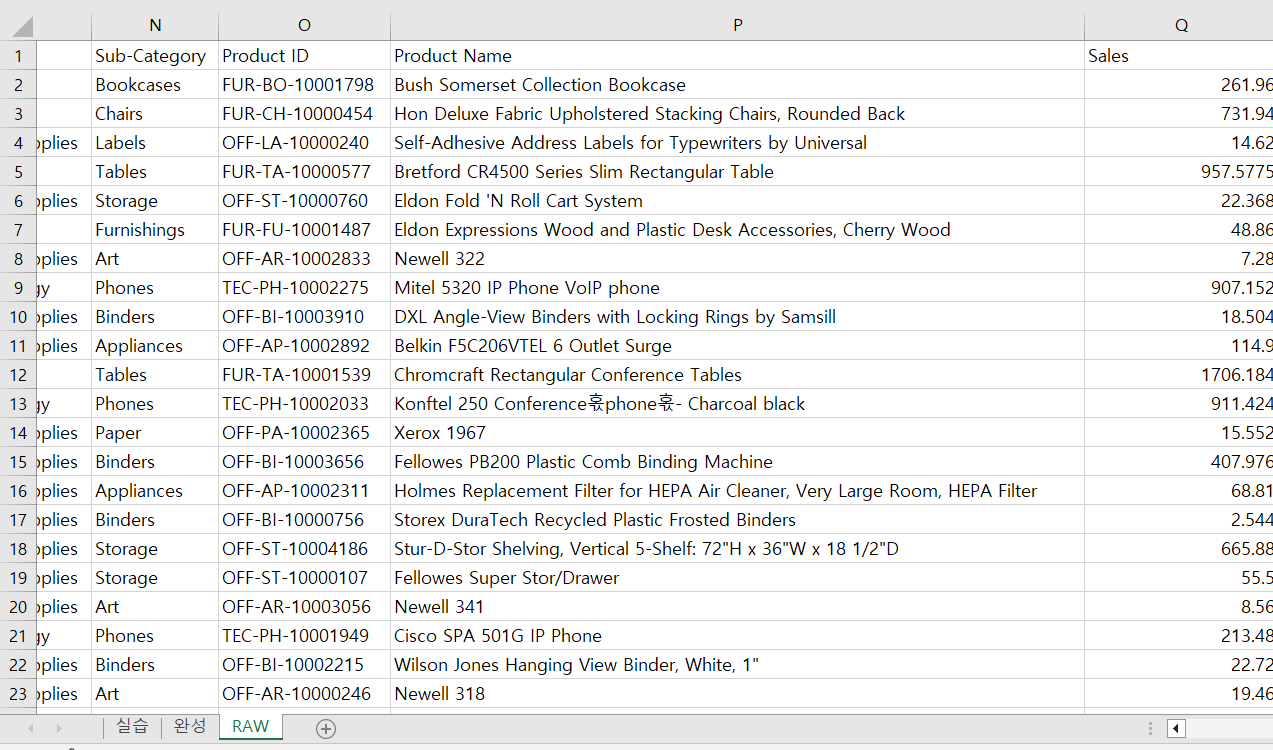This screenshot has width=1273, height=750.
Task: Click the Xerox 1967 cell
Action: [x=738, y=433]
